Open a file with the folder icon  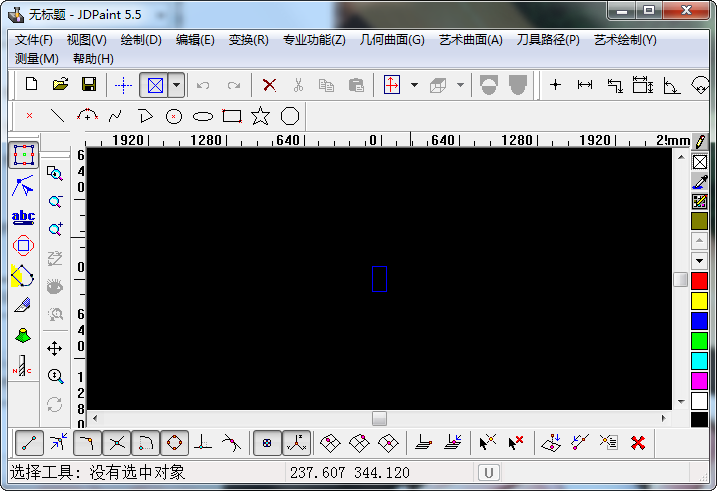click(x=60, y=85)
